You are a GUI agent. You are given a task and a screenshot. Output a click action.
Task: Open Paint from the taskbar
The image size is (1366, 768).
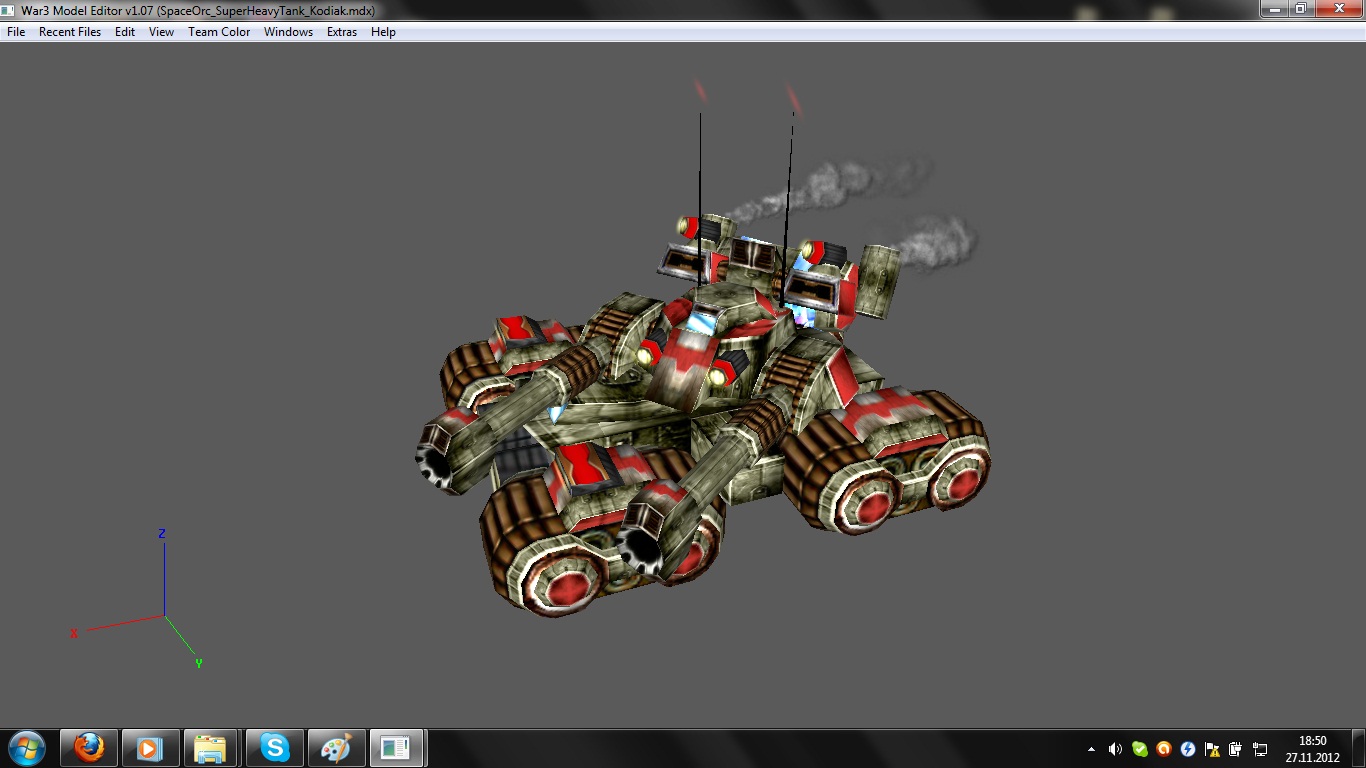336,748
